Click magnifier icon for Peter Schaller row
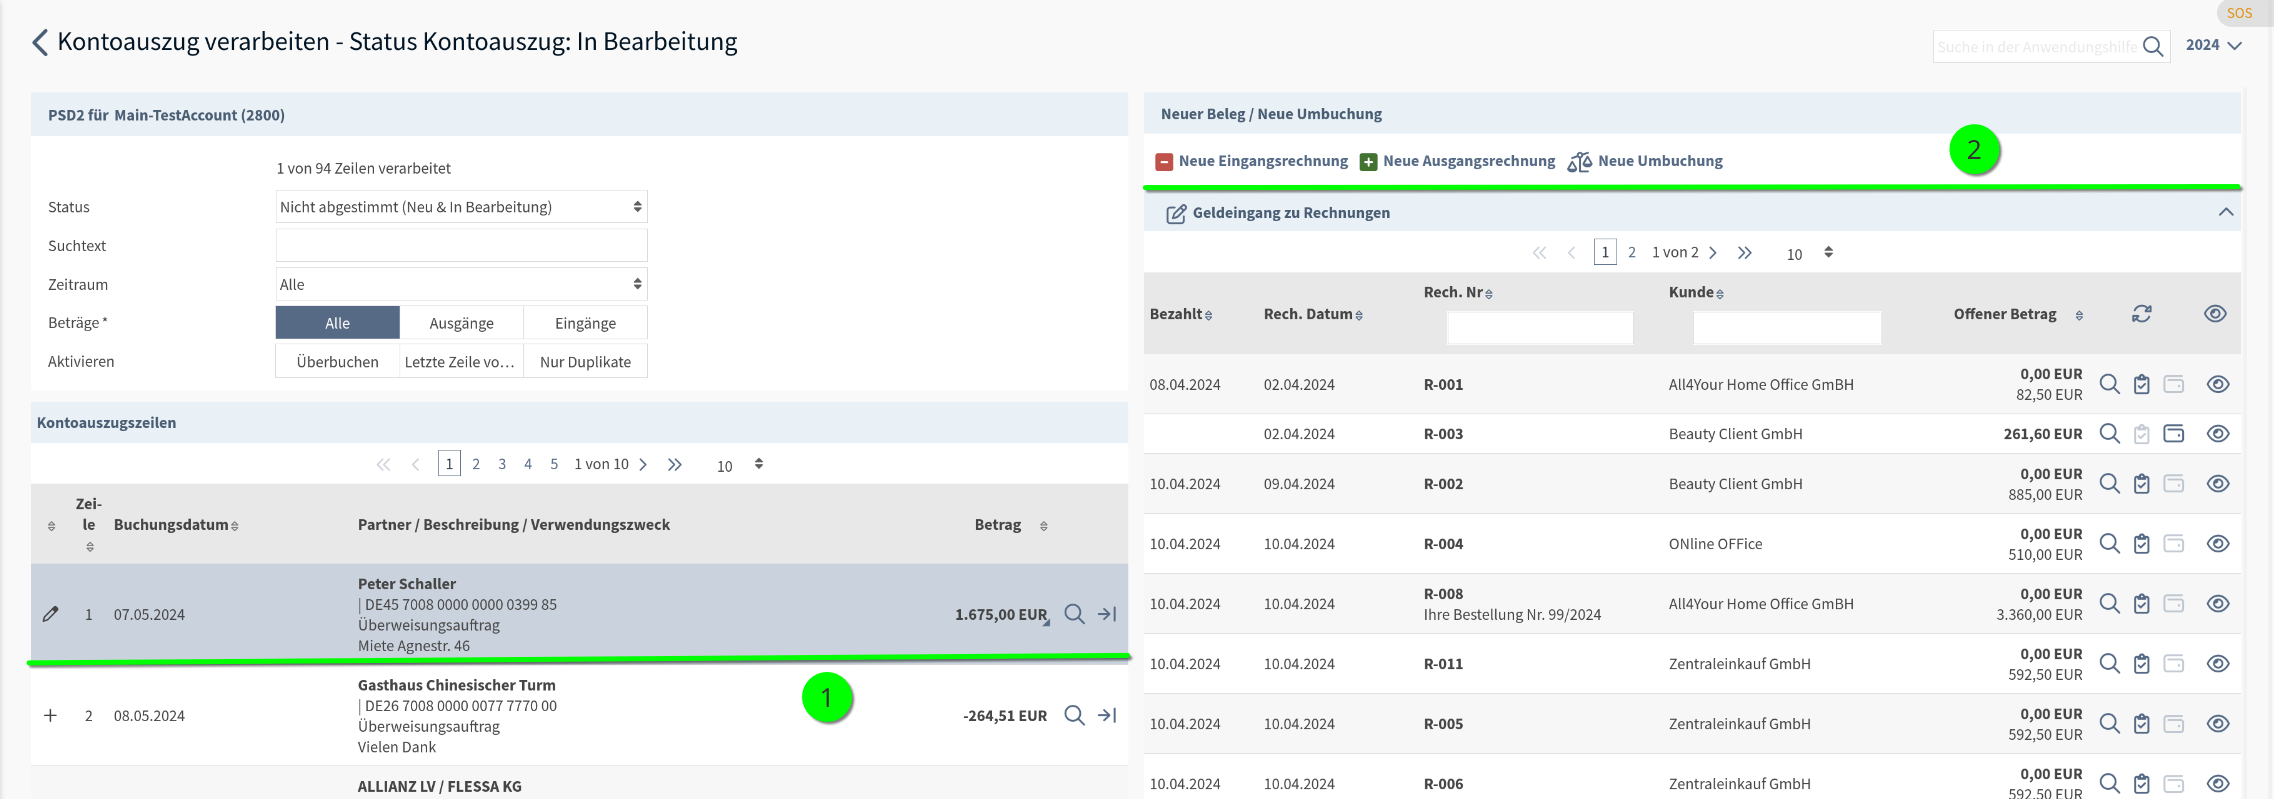2274x799 pixels. [x=1074, y=614]
